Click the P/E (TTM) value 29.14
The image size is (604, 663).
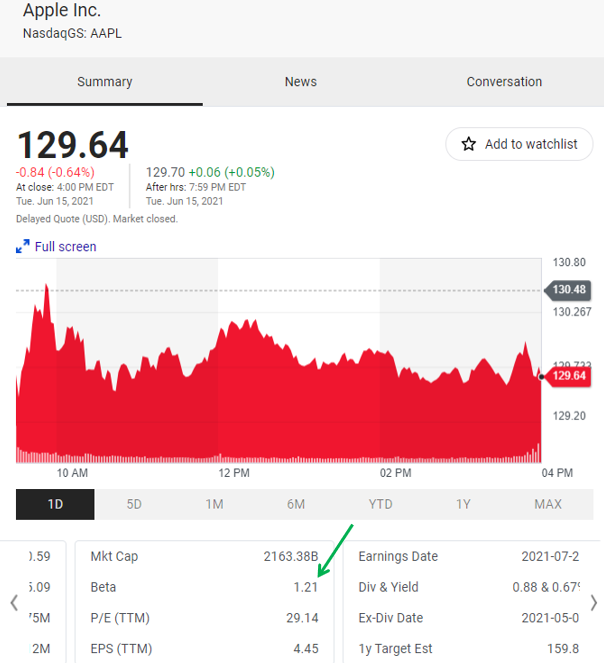click(x=302, y=618)
